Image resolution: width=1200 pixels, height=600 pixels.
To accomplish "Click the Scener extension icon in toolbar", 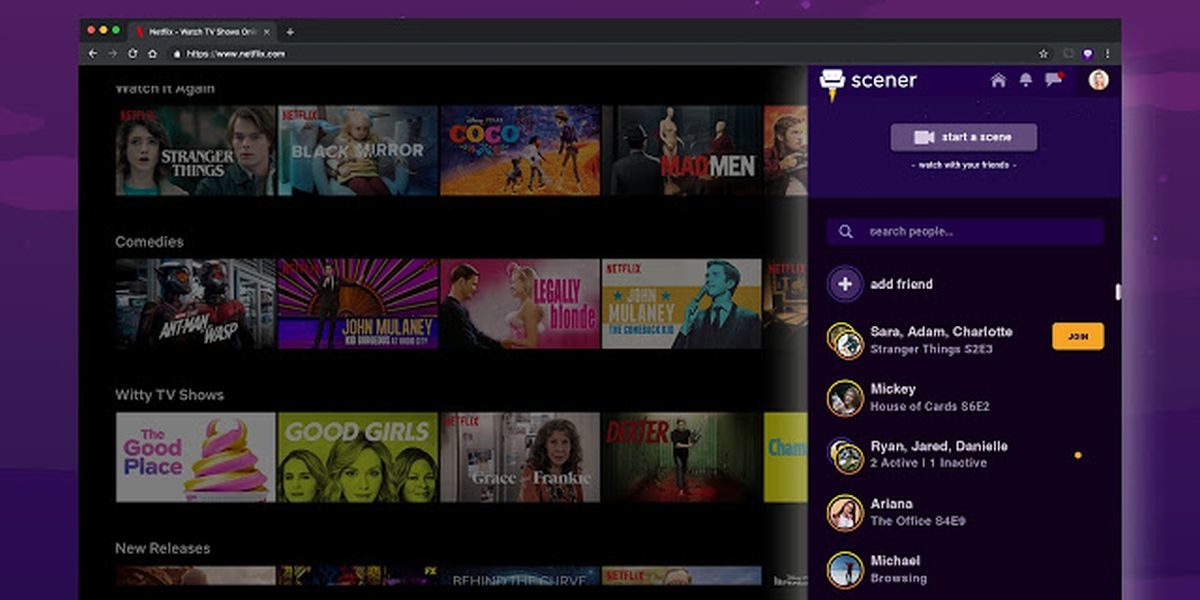I will point(1088,54).
